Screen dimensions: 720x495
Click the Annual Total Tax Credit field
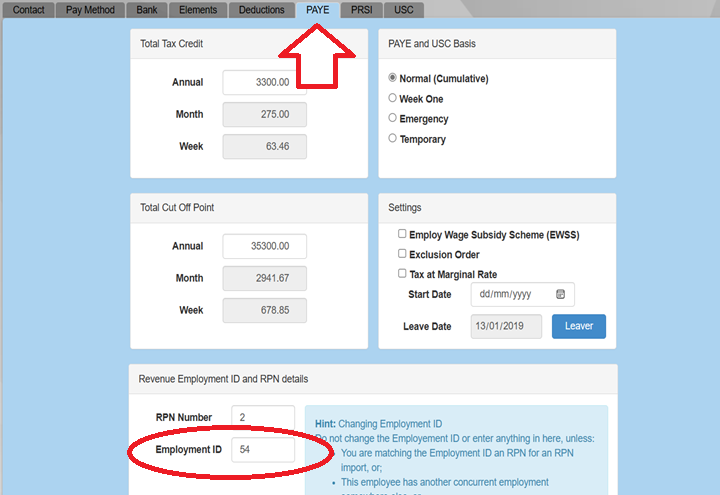click(x=264, y=83)
